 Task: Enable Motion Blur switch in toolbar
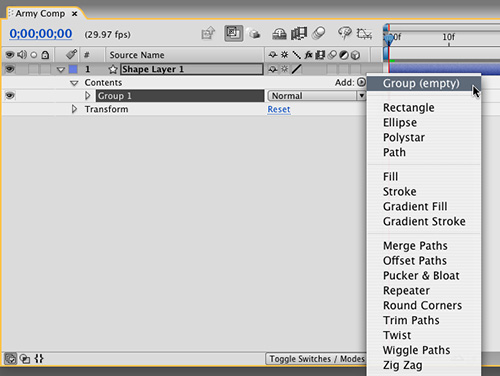point(318,33)
